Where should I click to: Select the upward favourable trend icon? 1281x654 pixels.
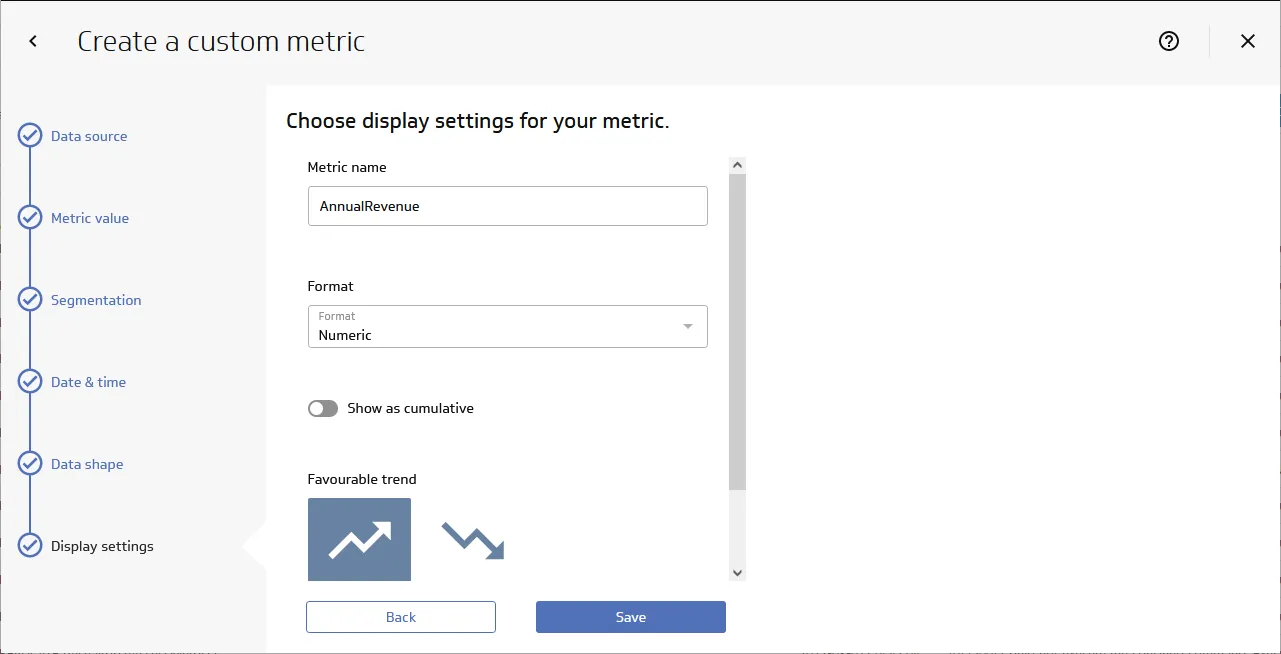point(358,540)
